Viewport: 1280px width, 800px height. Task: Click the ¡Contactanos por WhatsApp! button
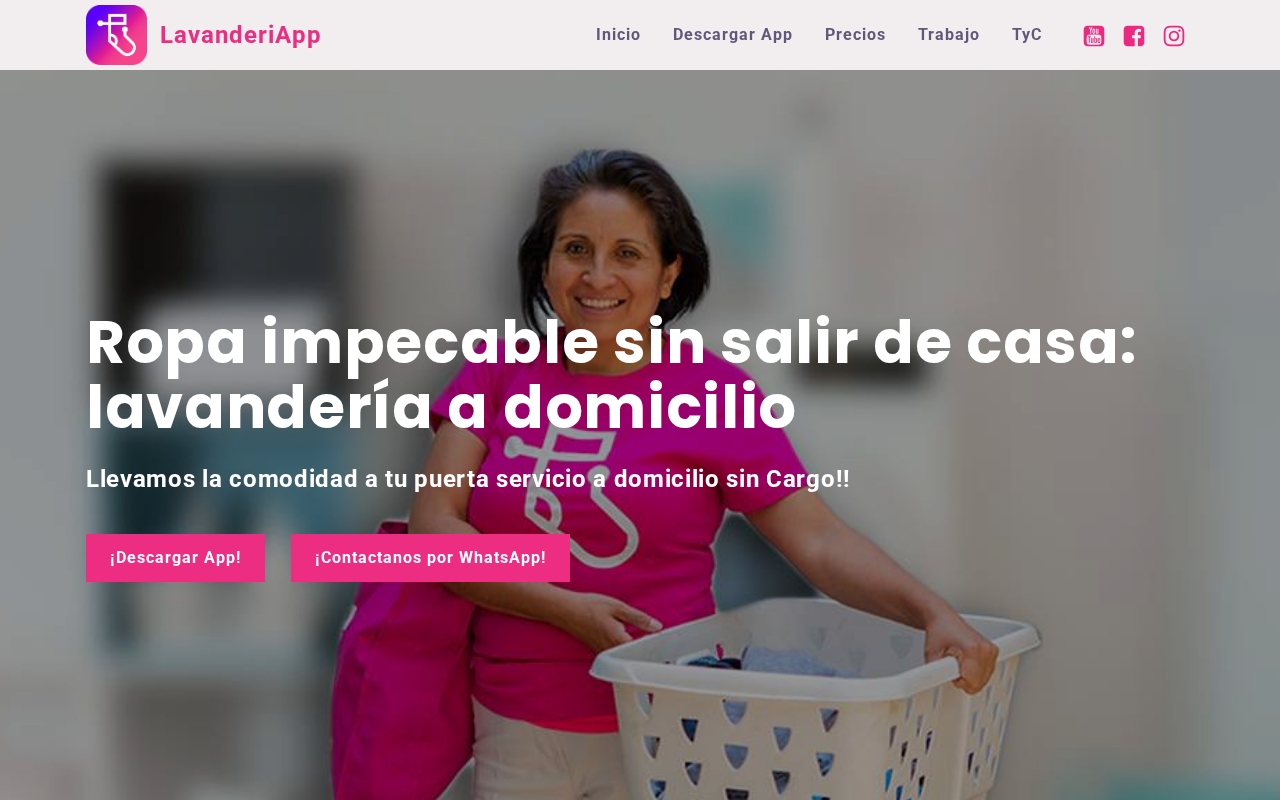point(431,558)
